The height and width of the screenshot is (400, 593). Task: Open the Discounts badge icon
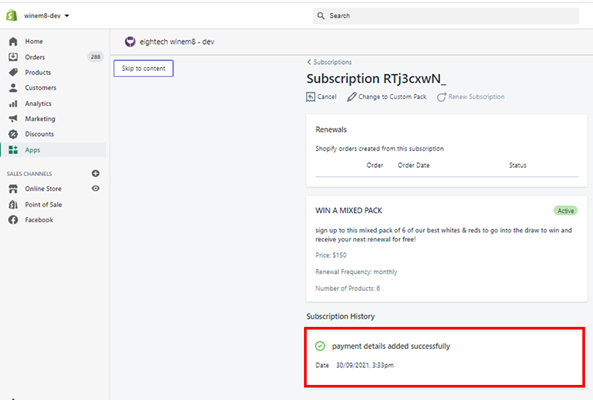click(13, 134)
